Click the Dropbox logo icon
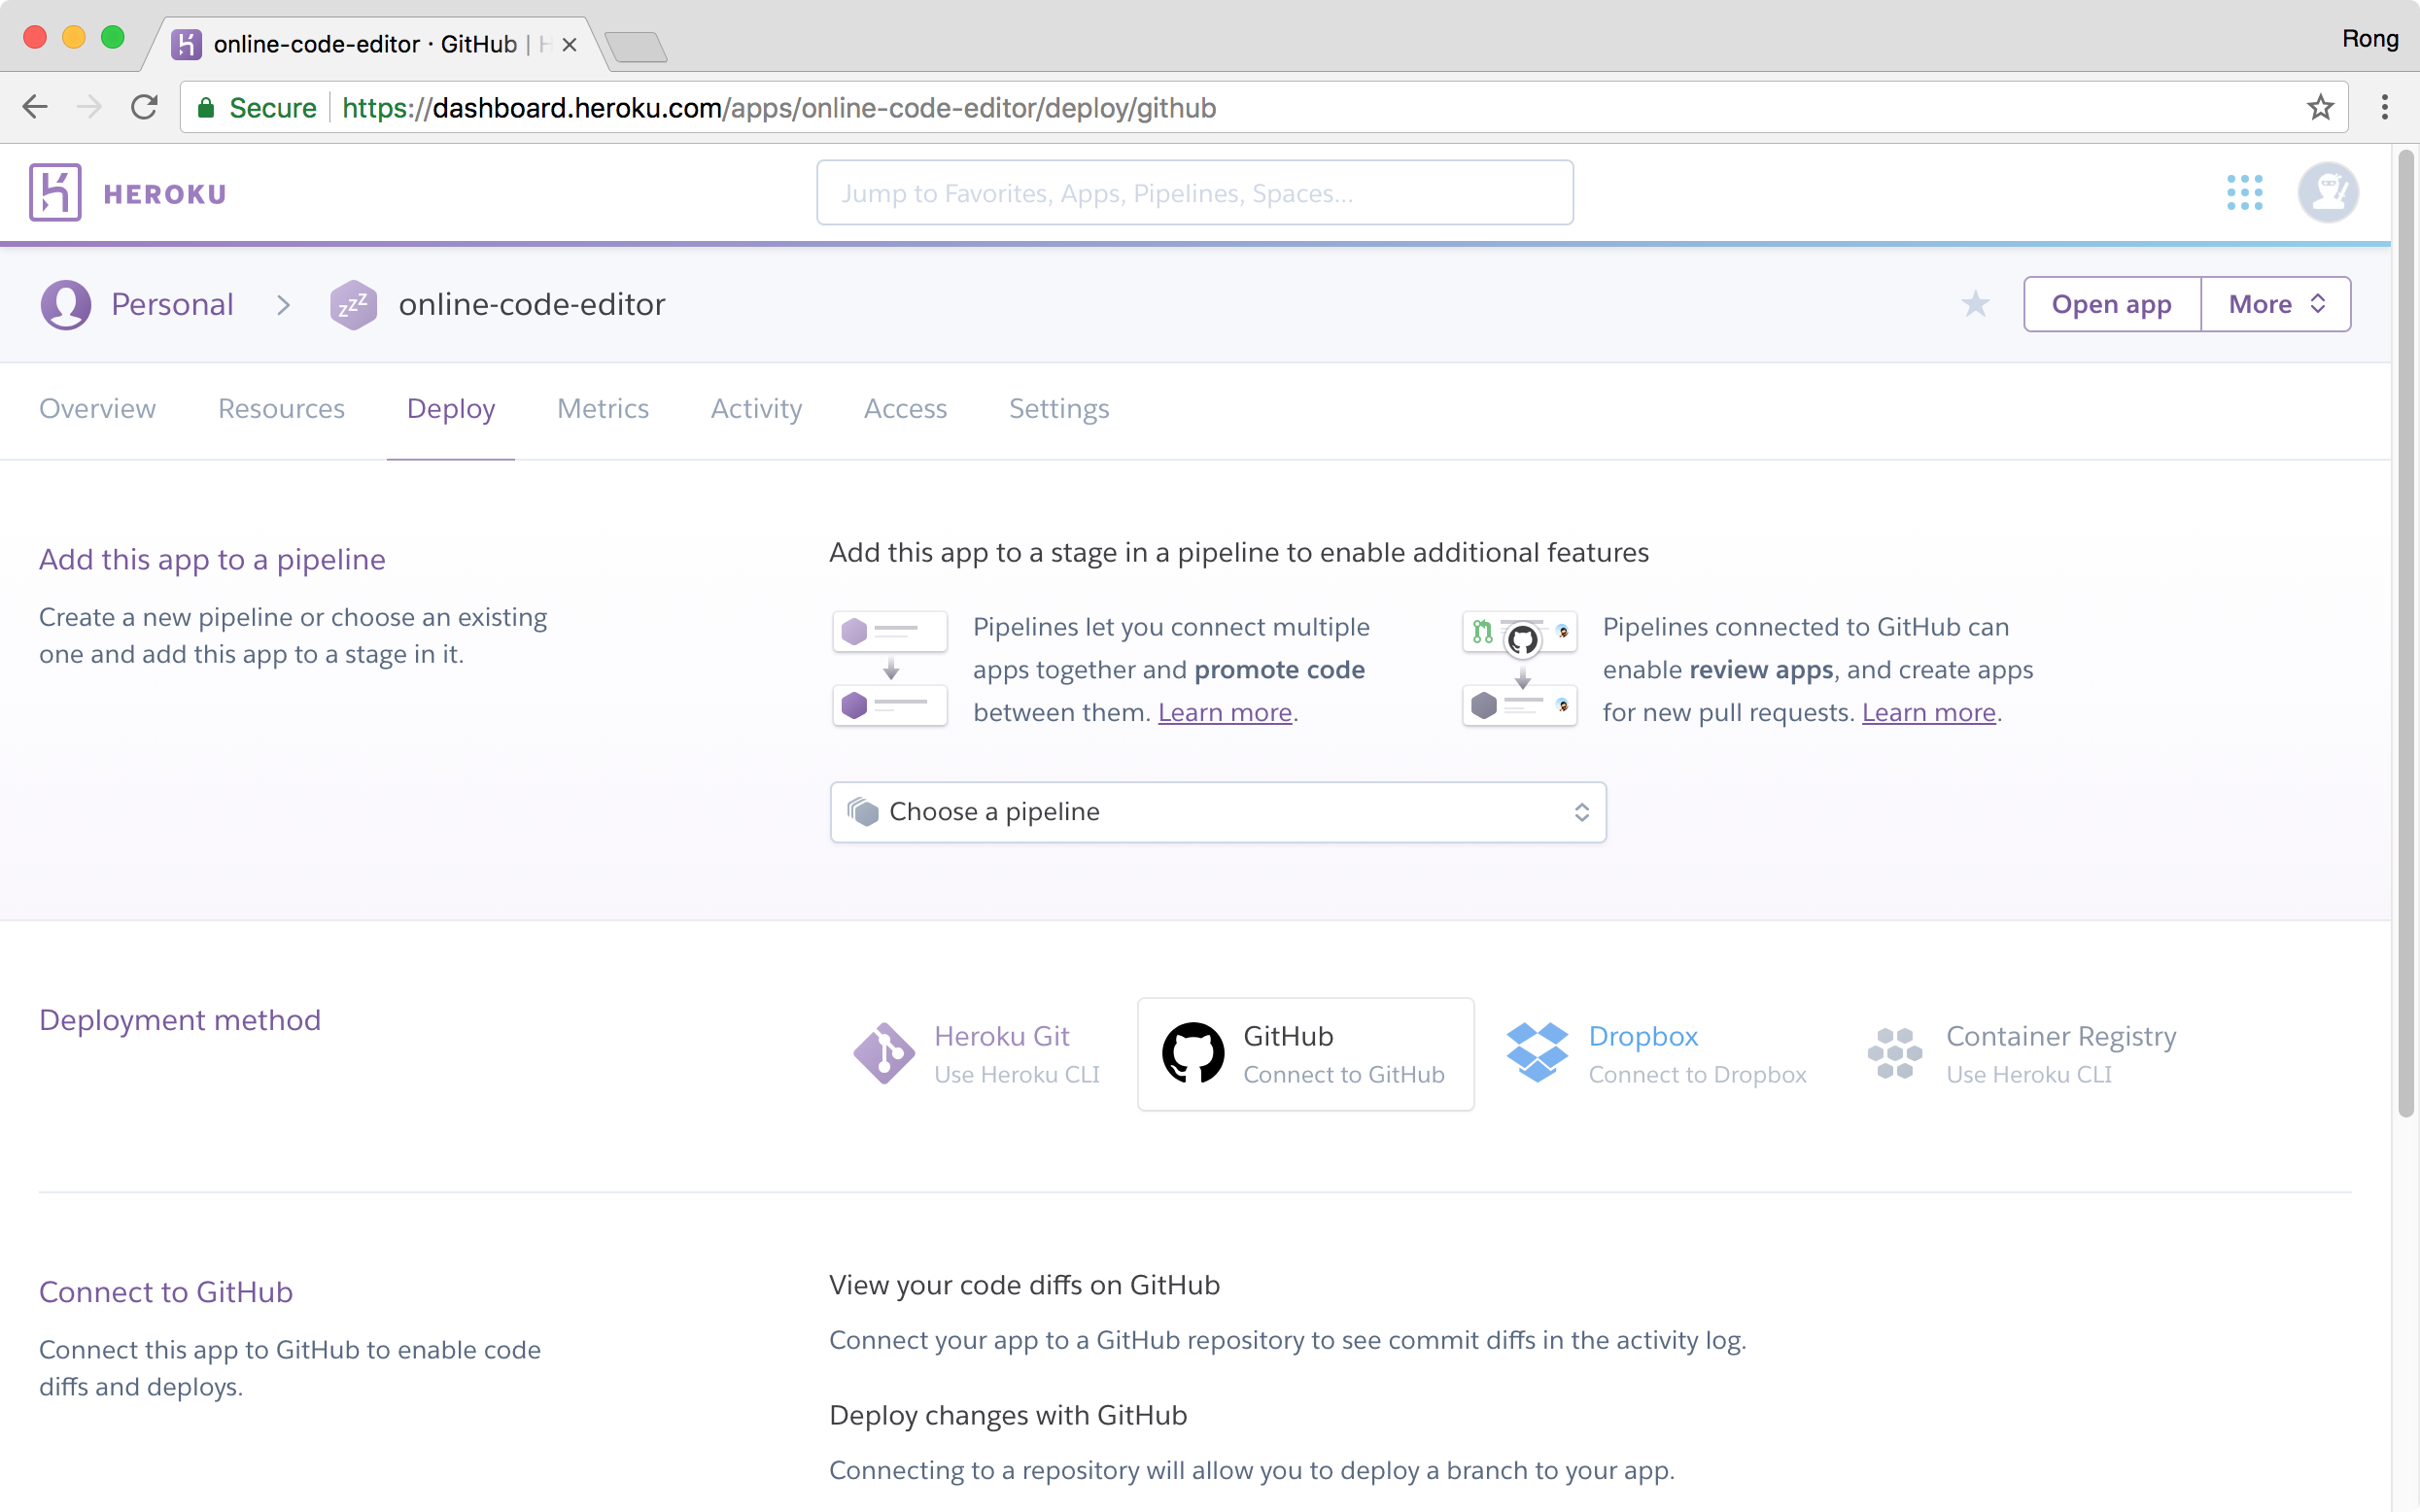 coord(1537,1053)
